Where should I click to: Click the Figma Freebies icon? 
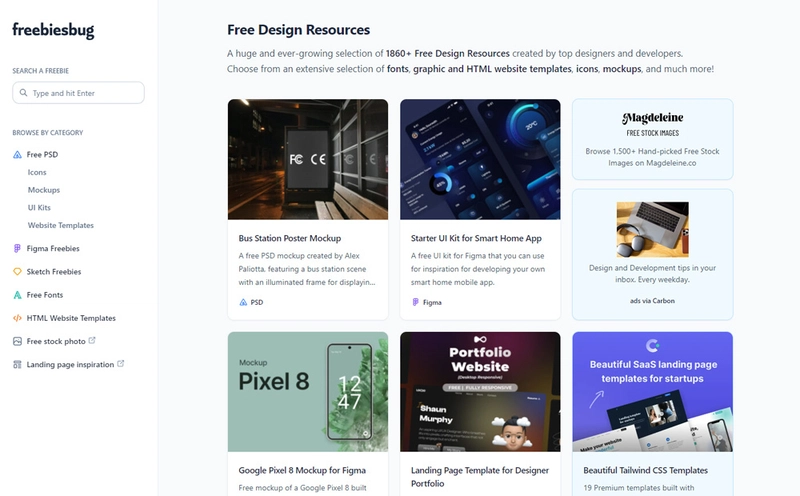17,249
